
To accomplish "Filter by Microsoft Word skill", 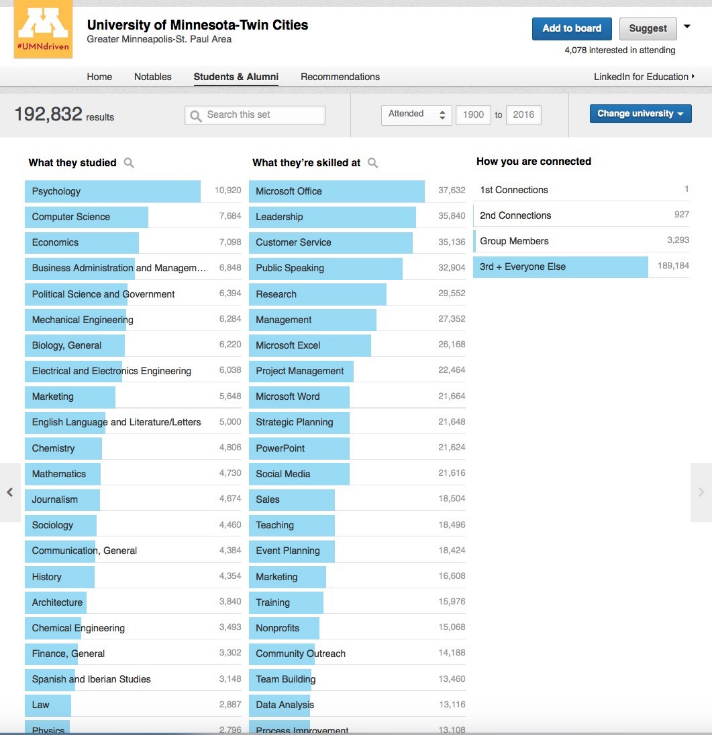I will (357, 397).
